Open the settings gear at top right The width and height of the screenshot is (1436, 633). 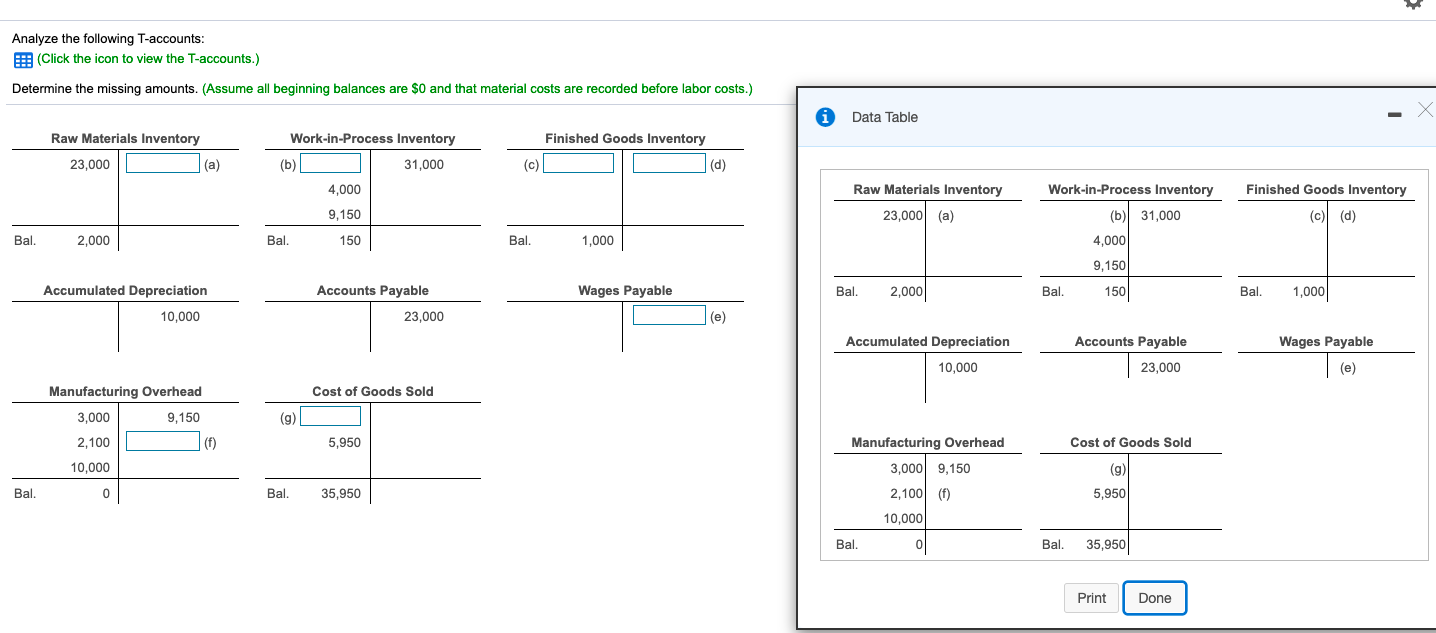[x=1414, y=5]
